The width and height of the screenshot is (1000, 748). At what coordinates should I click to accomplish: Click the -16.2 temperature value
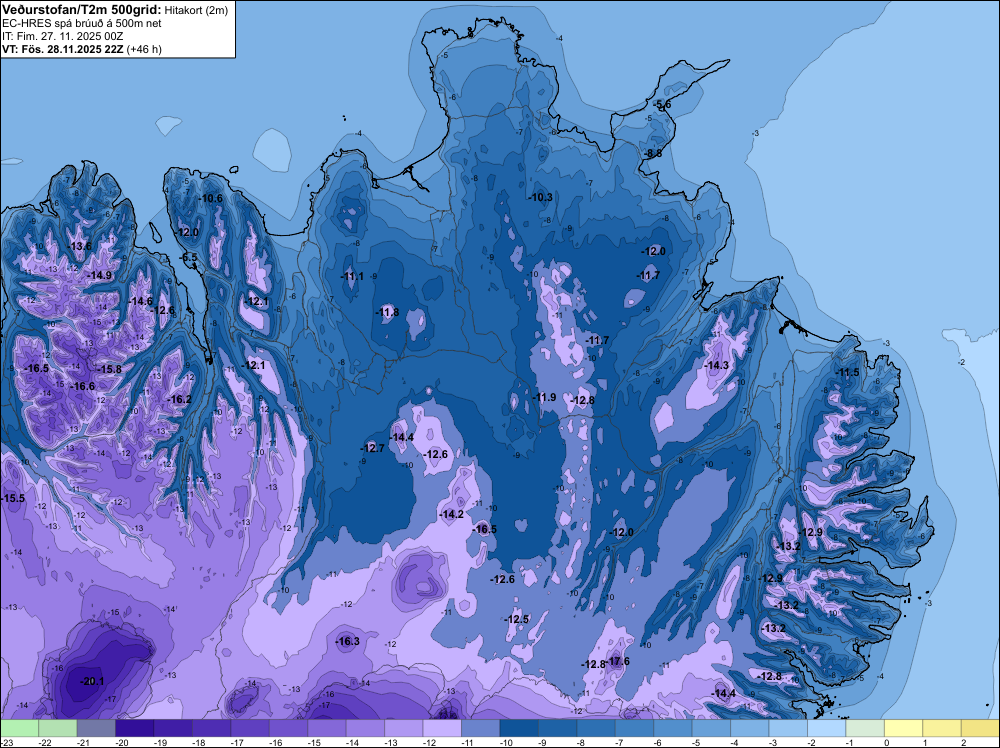[x=179, y=400]
